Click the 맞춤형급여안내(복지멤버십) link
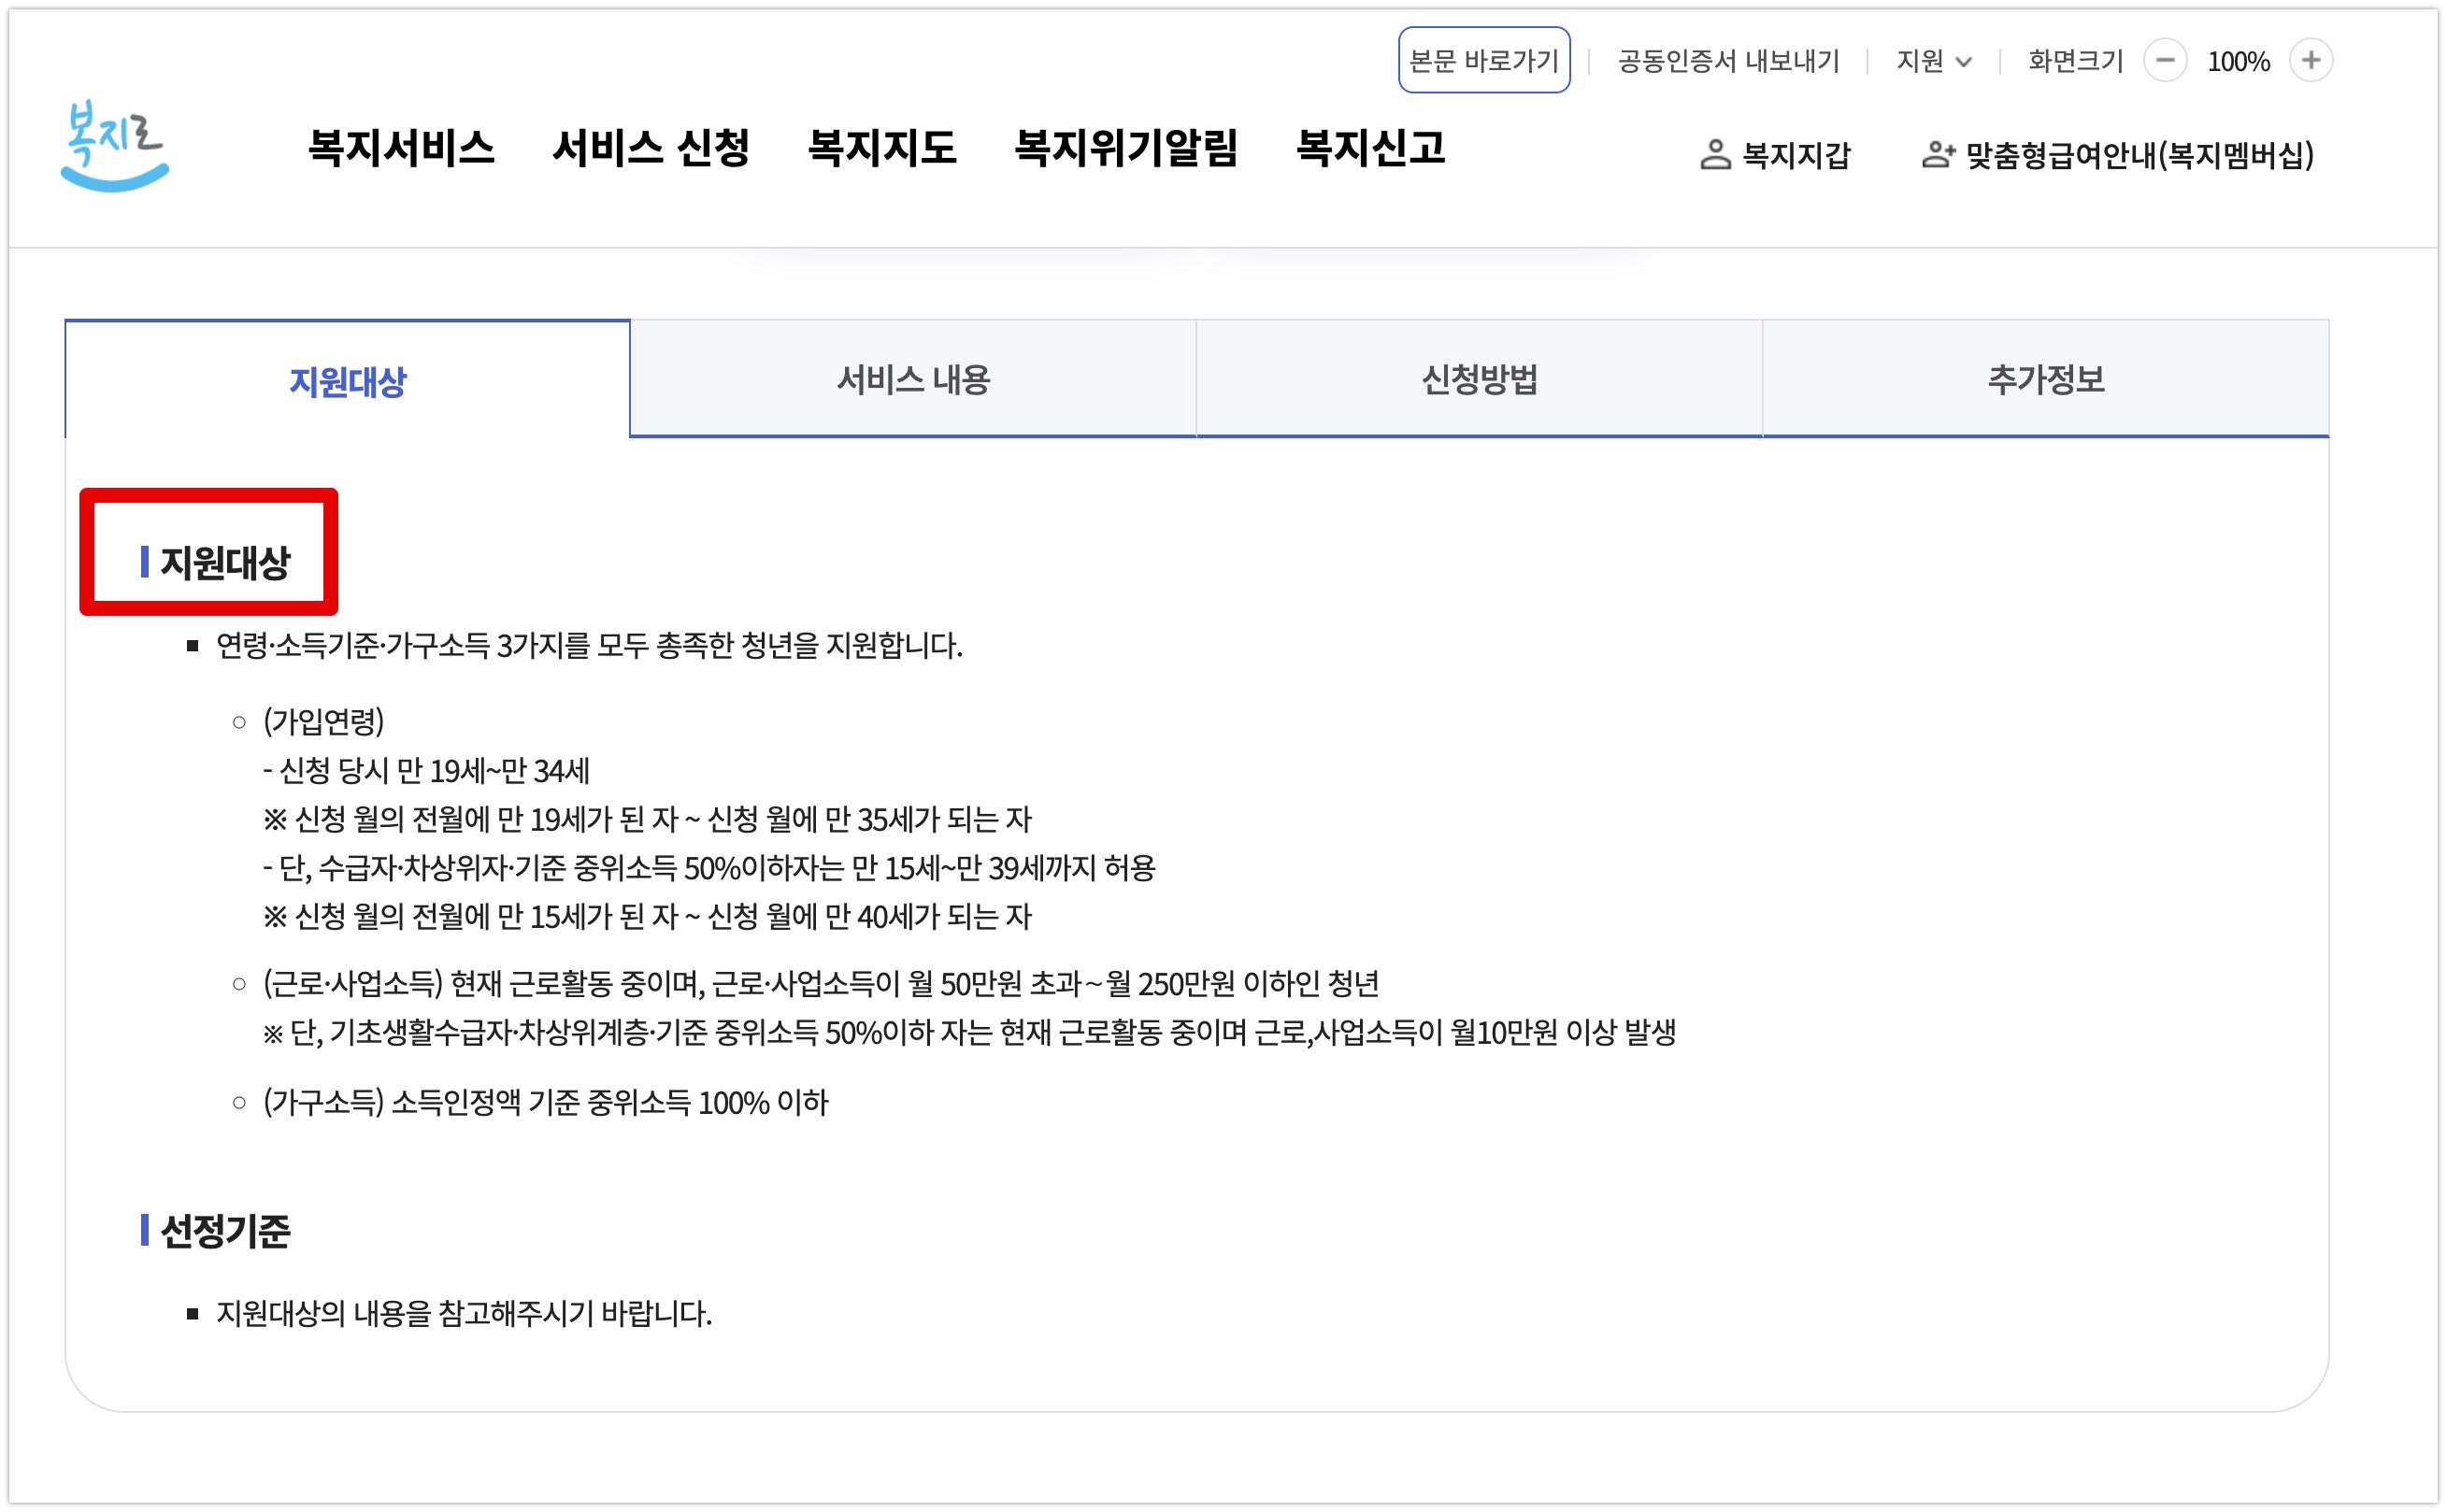The height and width of the screenshot is (1512, 2447). coord(2139,155)
